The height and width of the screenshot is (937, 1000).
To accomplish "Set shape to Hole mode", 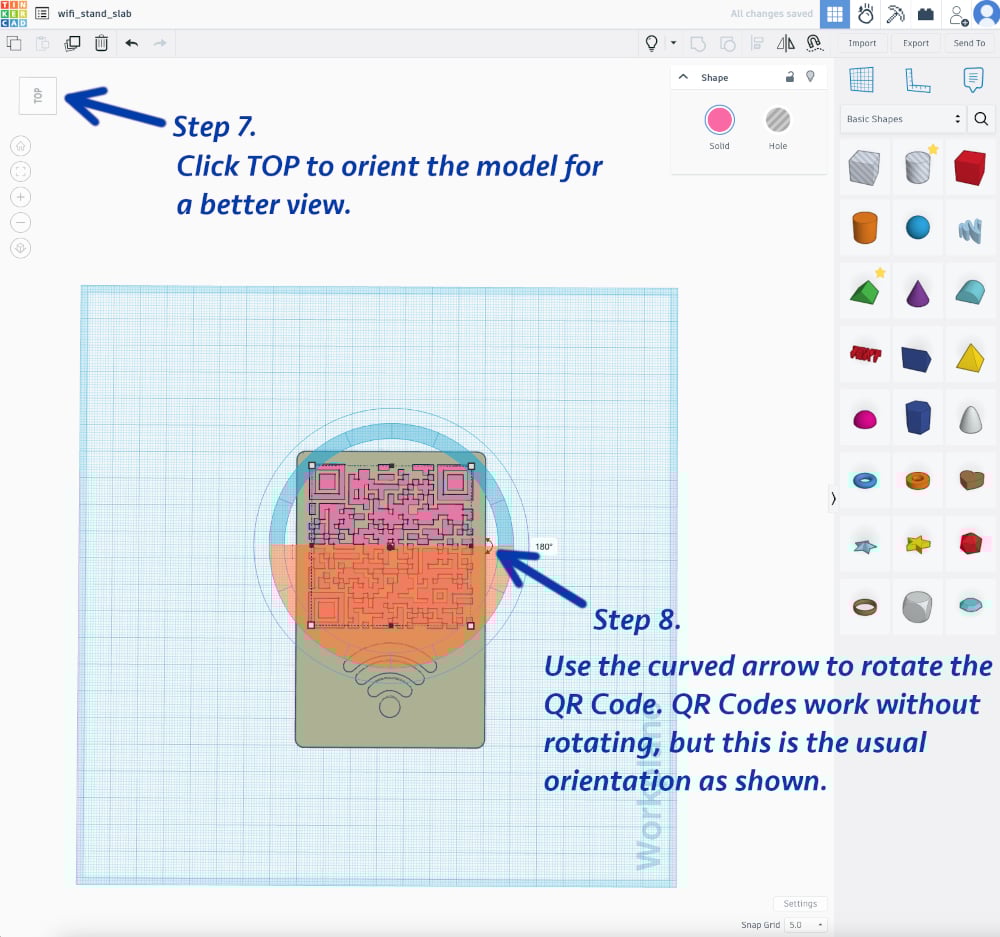I will pyautogui.click(x=778, y=121).
